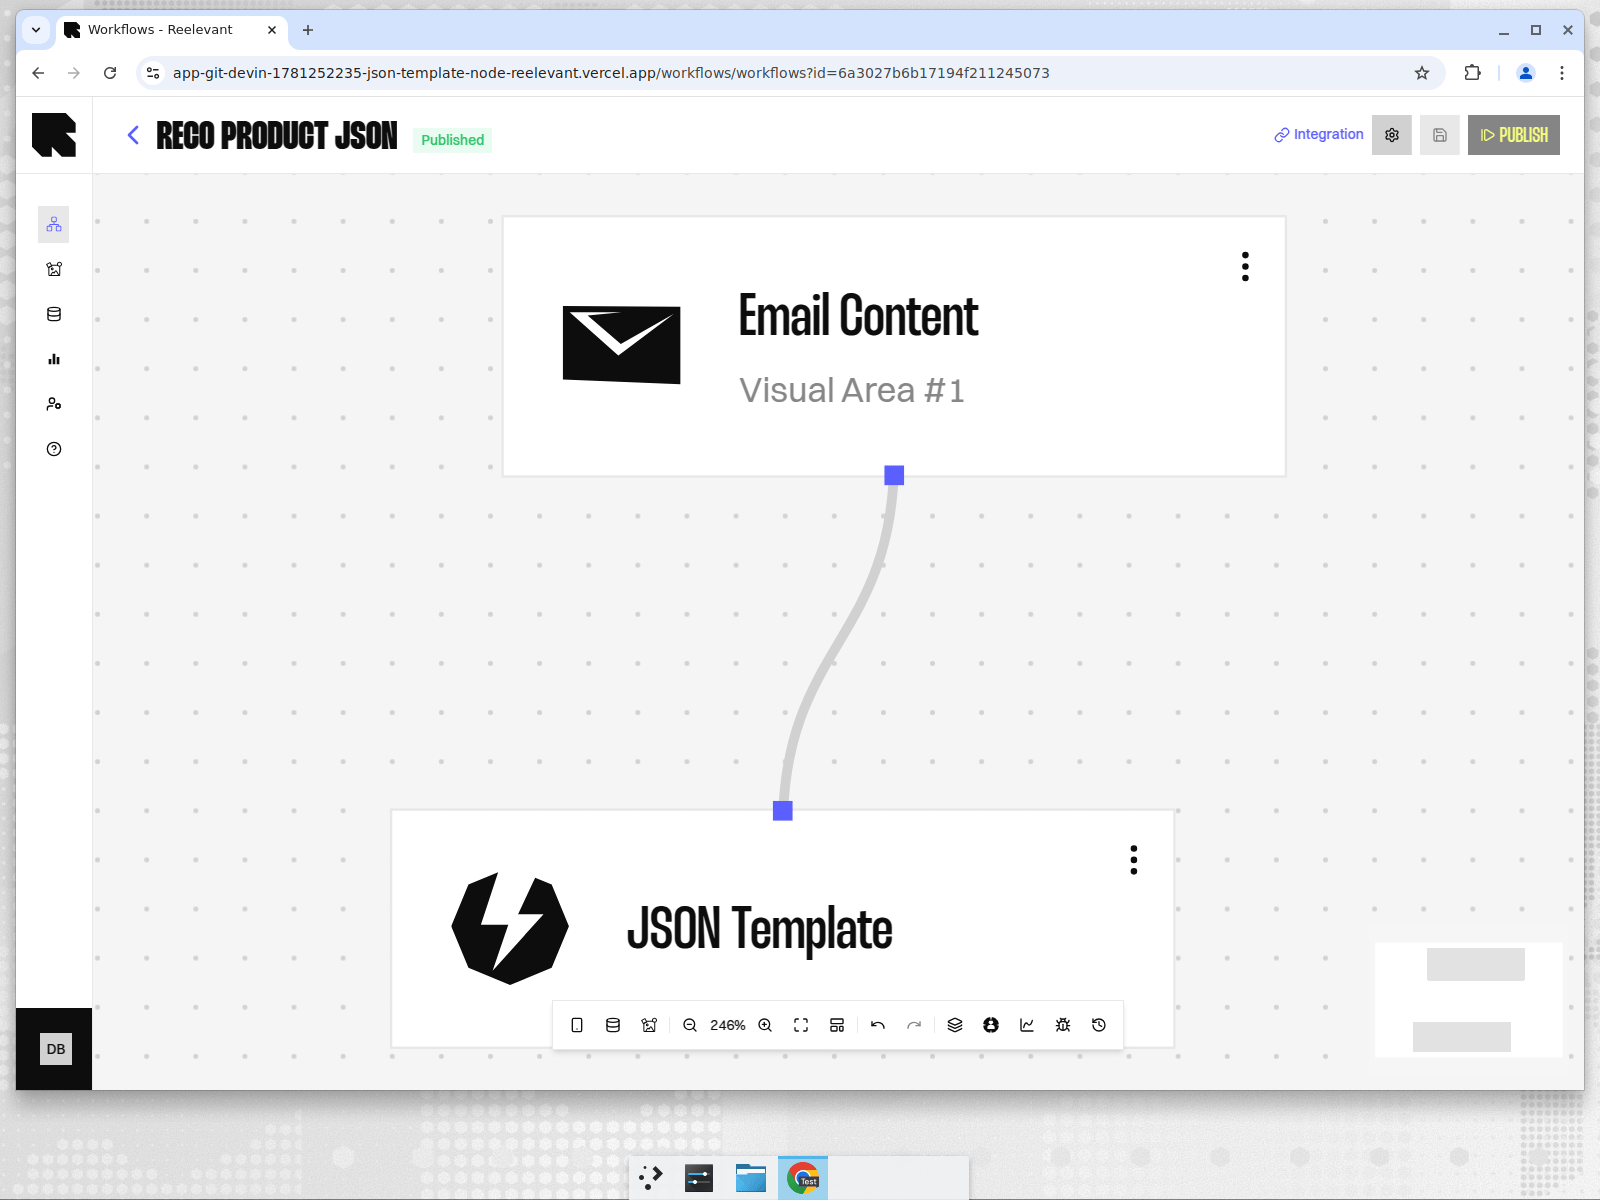Open the Chrome profile icon
Viewport: 1600px width, 1200px height.
pyautogui.click(x=1526, y=73)
